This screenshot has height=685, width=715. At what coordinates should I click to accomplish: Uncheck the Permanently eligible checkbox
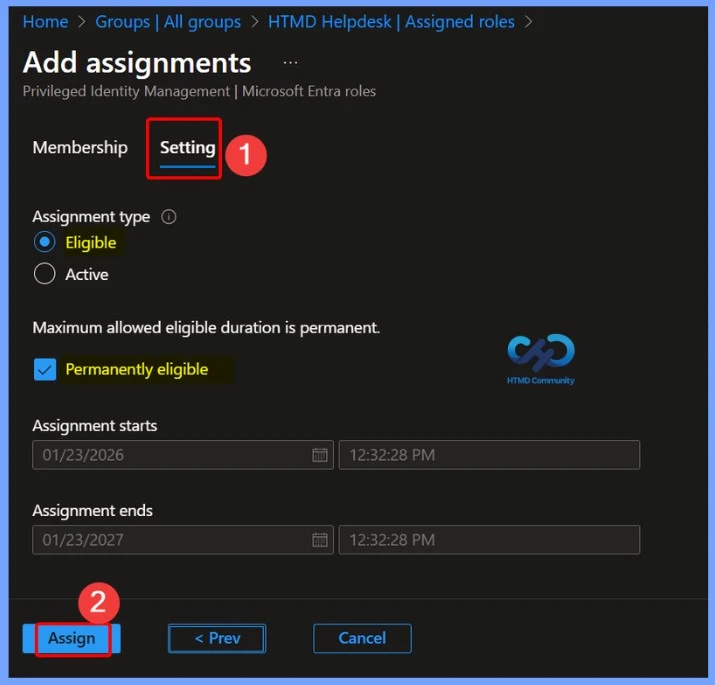click(x=44, y=370)
